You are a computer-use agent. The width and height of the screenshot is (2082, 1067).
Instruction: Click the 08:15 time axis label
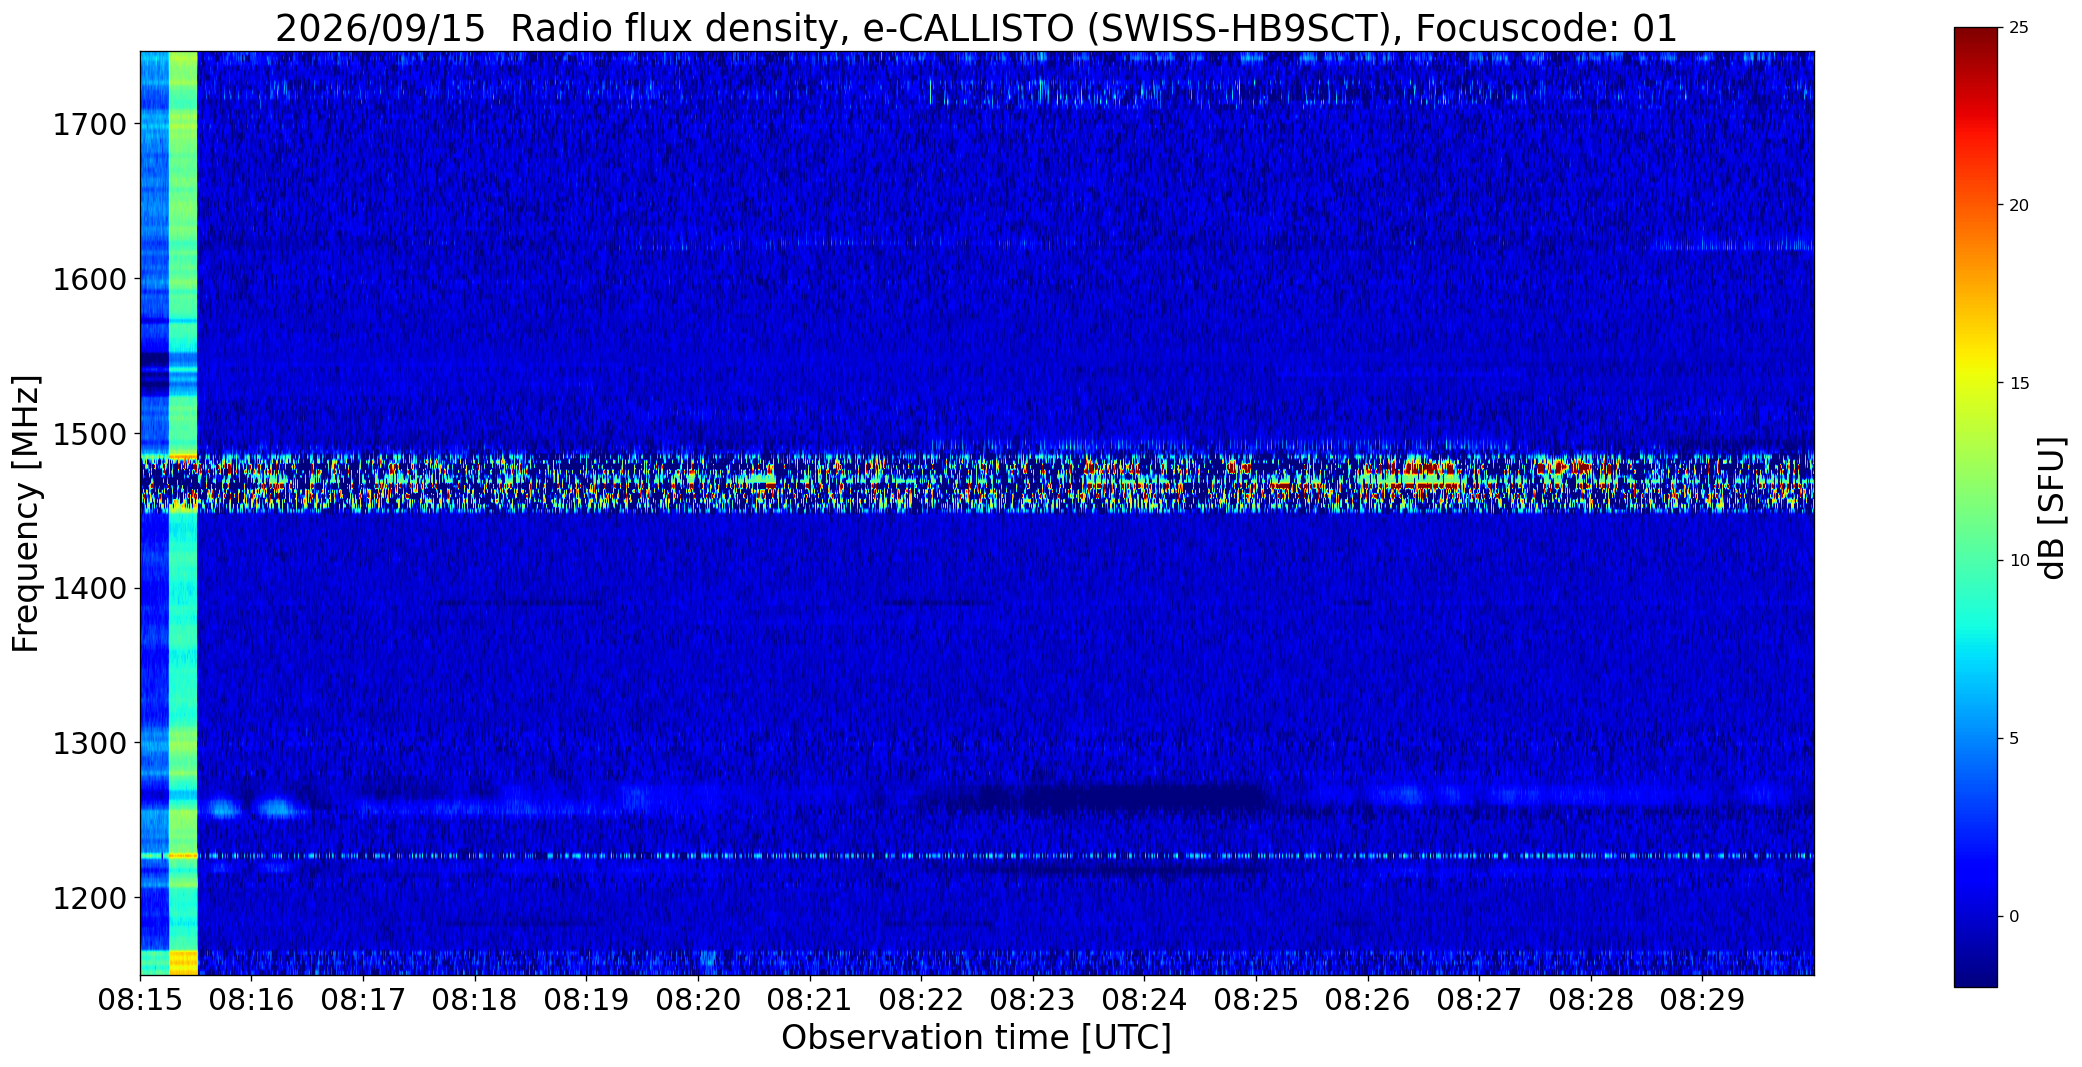140,999
